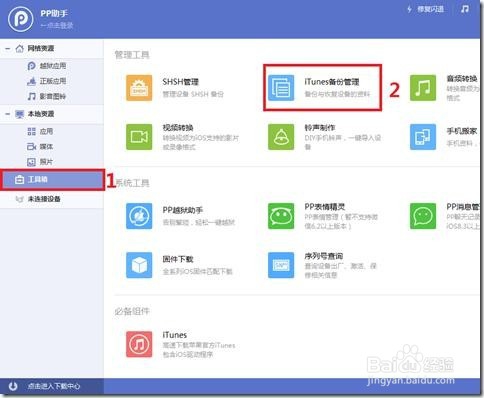Open the 工具箱 toolbox item
484x398 pixels.
point(53,180)
